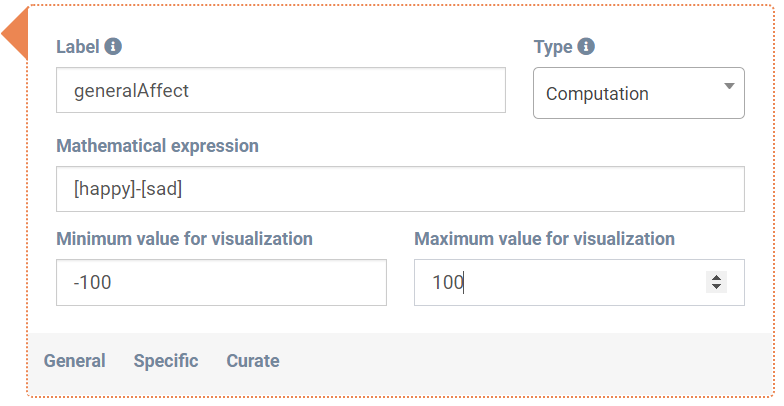Switch to the General tab
The image size is (784, 406).
click(x=74, y=361)
